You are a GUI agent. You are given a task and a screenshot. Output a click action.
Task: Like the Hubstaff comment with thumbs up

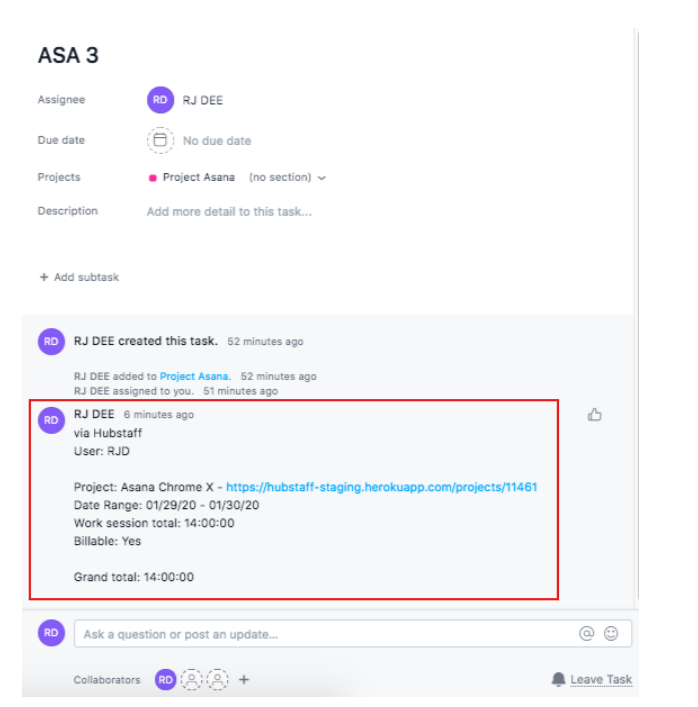click(x=595, y=415)
